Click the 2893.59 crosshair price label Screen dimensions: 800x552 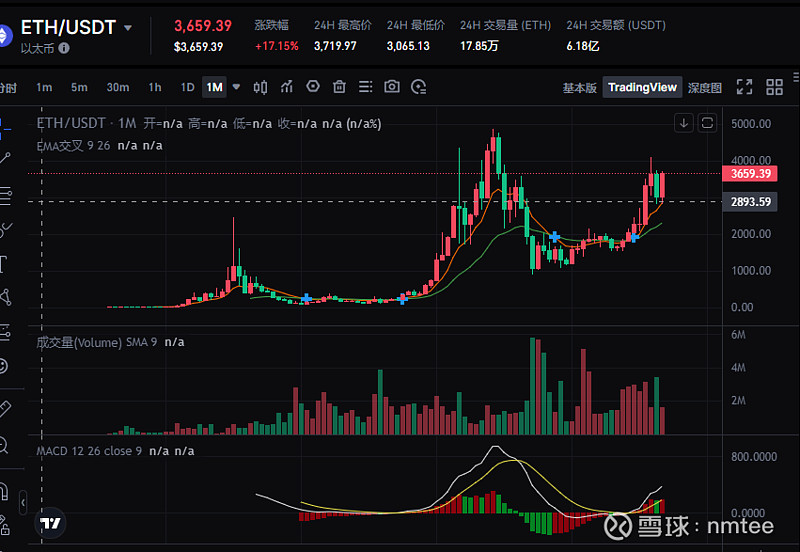[x=750, y=202]
